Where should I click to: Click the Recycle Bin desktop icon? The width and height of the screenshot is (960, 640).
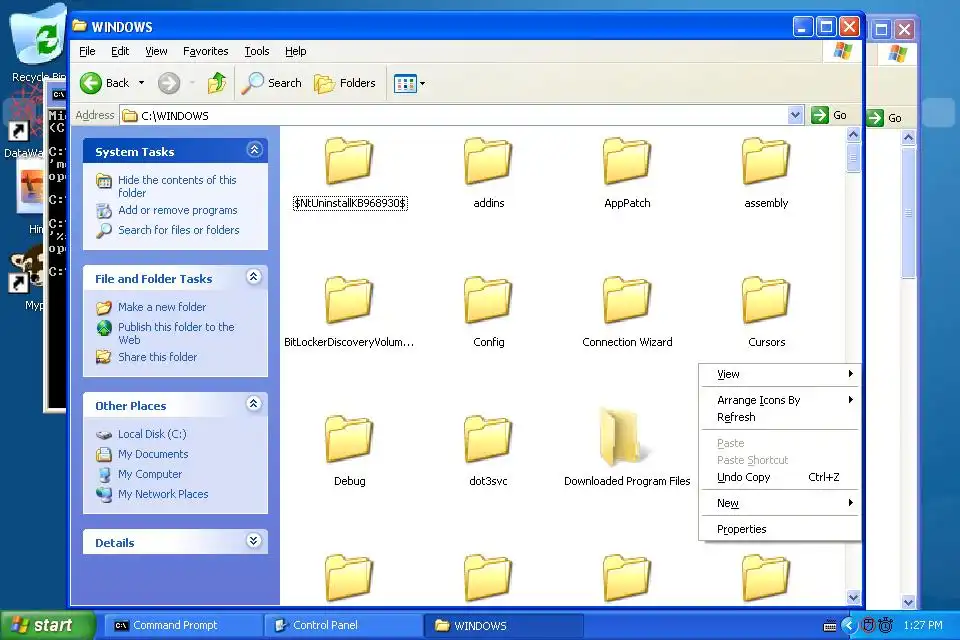(38, 36)
